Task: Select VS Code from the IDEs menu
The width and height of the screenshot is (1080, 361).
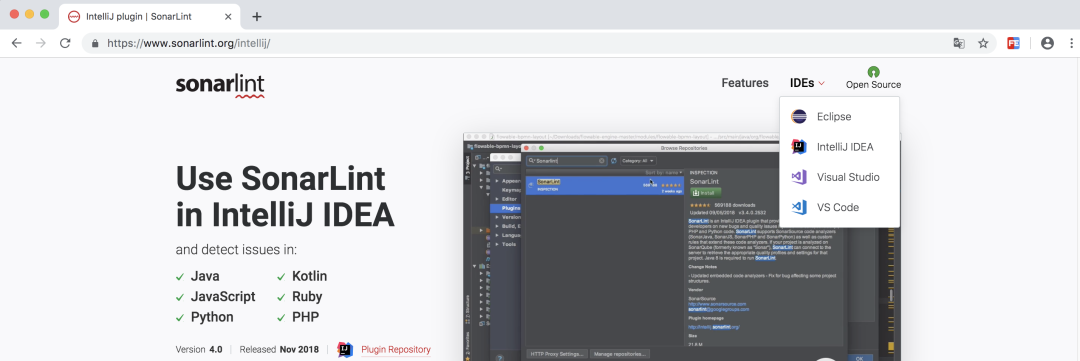Action: pyautogui.click(x=839, y=207)
